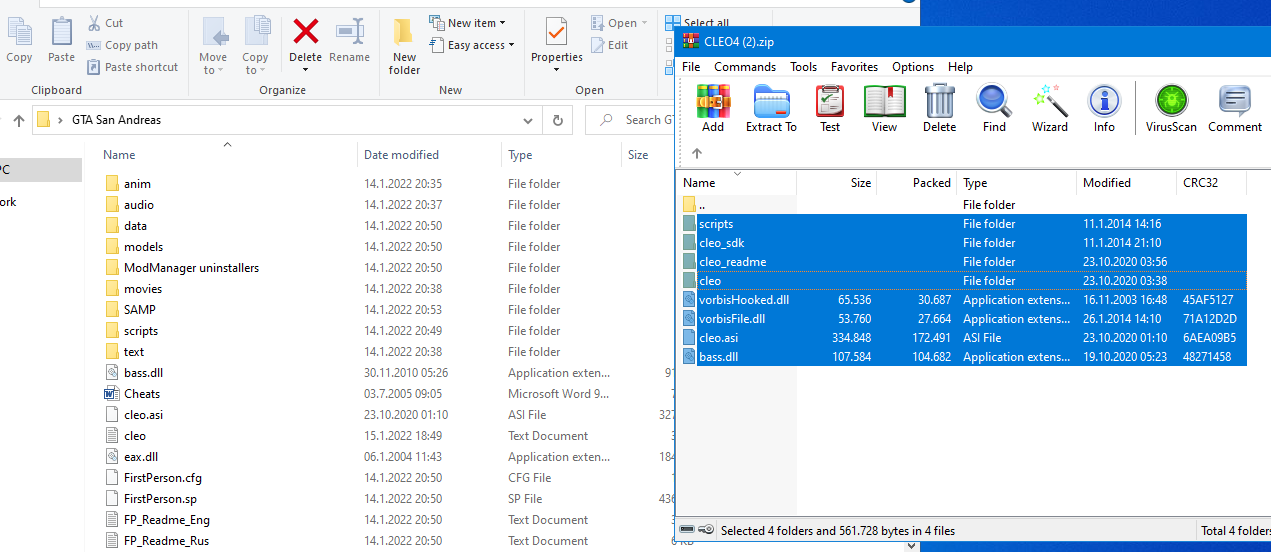Go up one level in WinRAR
Screen dimensions: 1271x552
(x=697, y=153)
